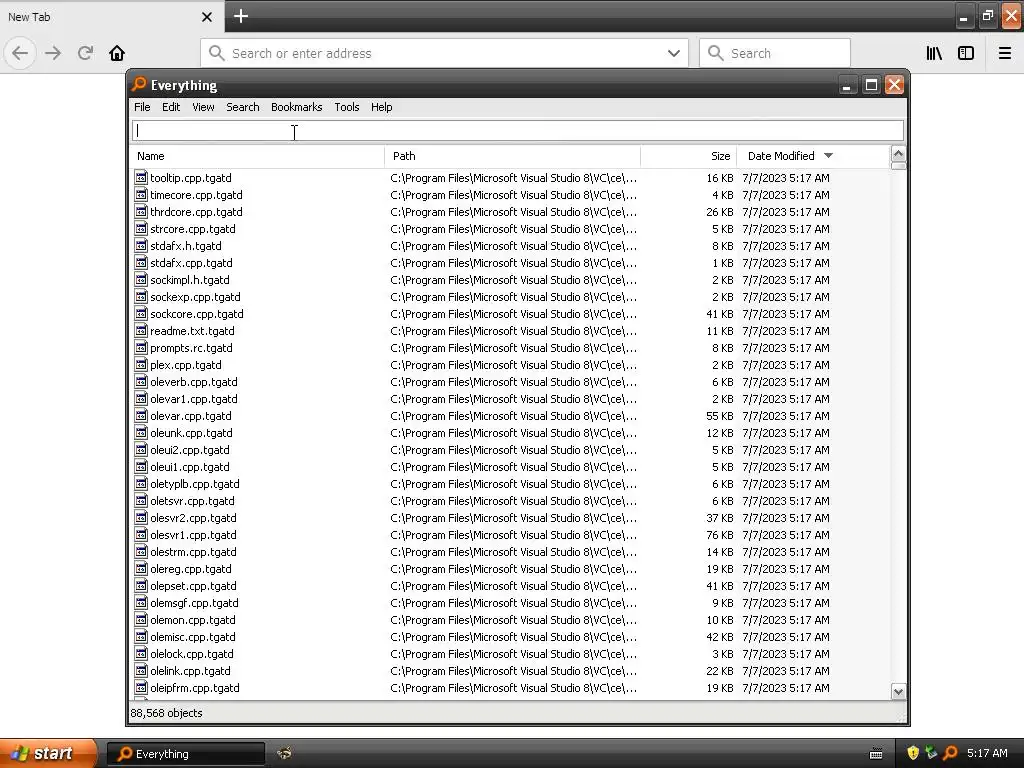Screen dimensions: 1024x768
Task: Select file olestrm.cpp.tgatd
Action: coord(193,552)
